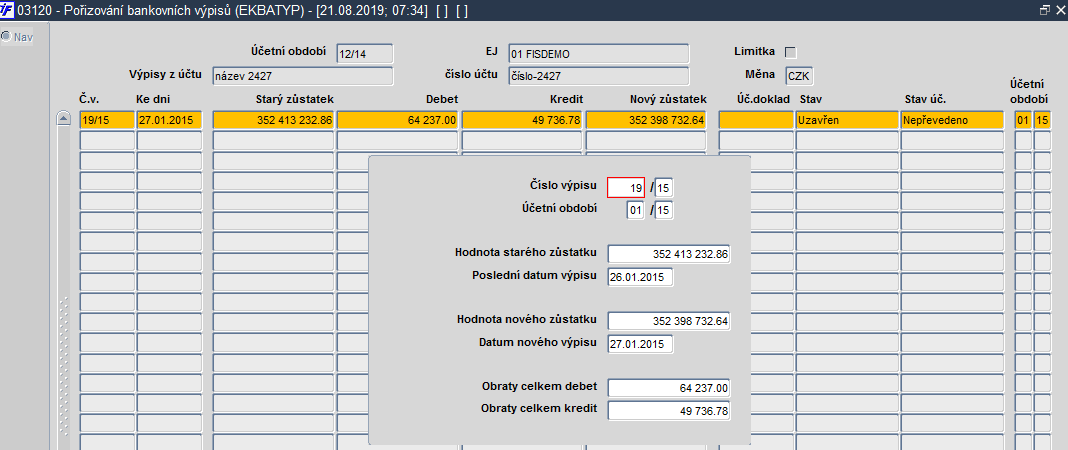
Task: Click the Datum nového výpisu field '27.01.2015'
Action: pos(640,344)
